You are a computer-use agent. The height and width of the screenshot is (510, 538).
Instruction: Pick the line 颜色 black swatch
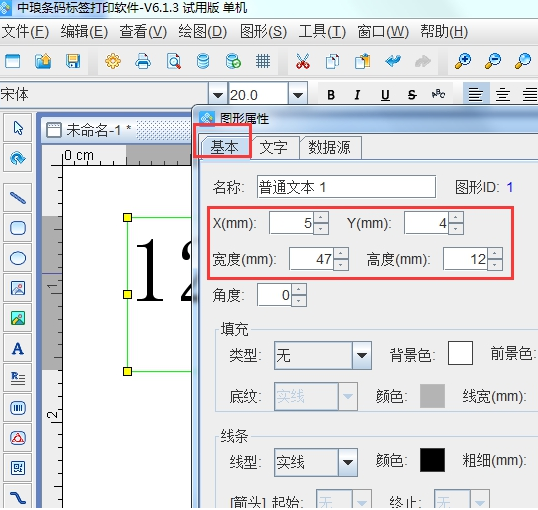[x=432, y=460]
